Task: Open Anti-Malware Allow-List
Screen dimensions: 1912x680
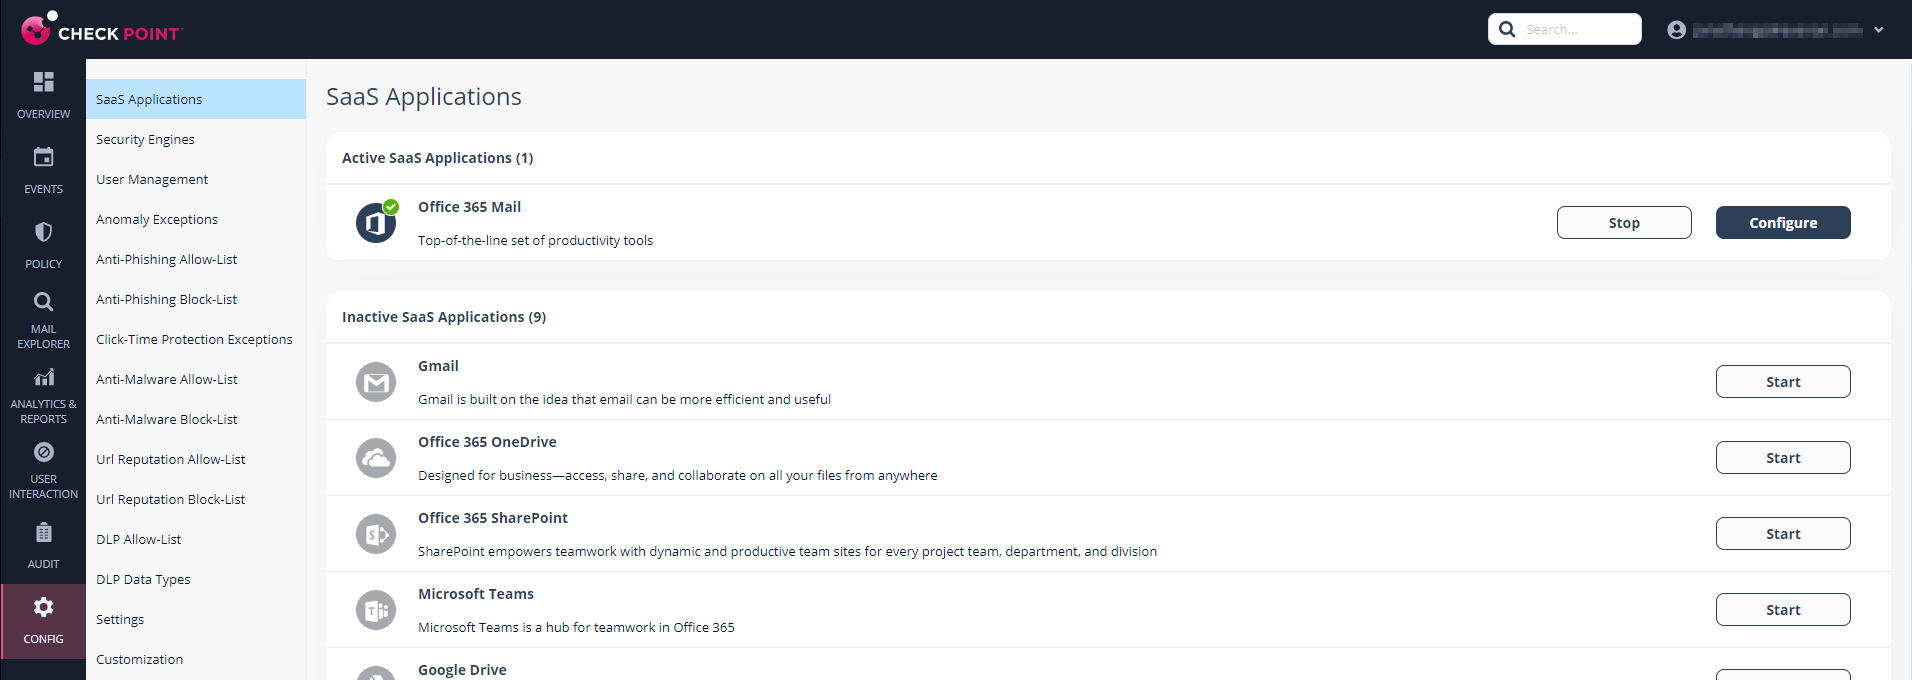Action: click(x=196, y=379)
